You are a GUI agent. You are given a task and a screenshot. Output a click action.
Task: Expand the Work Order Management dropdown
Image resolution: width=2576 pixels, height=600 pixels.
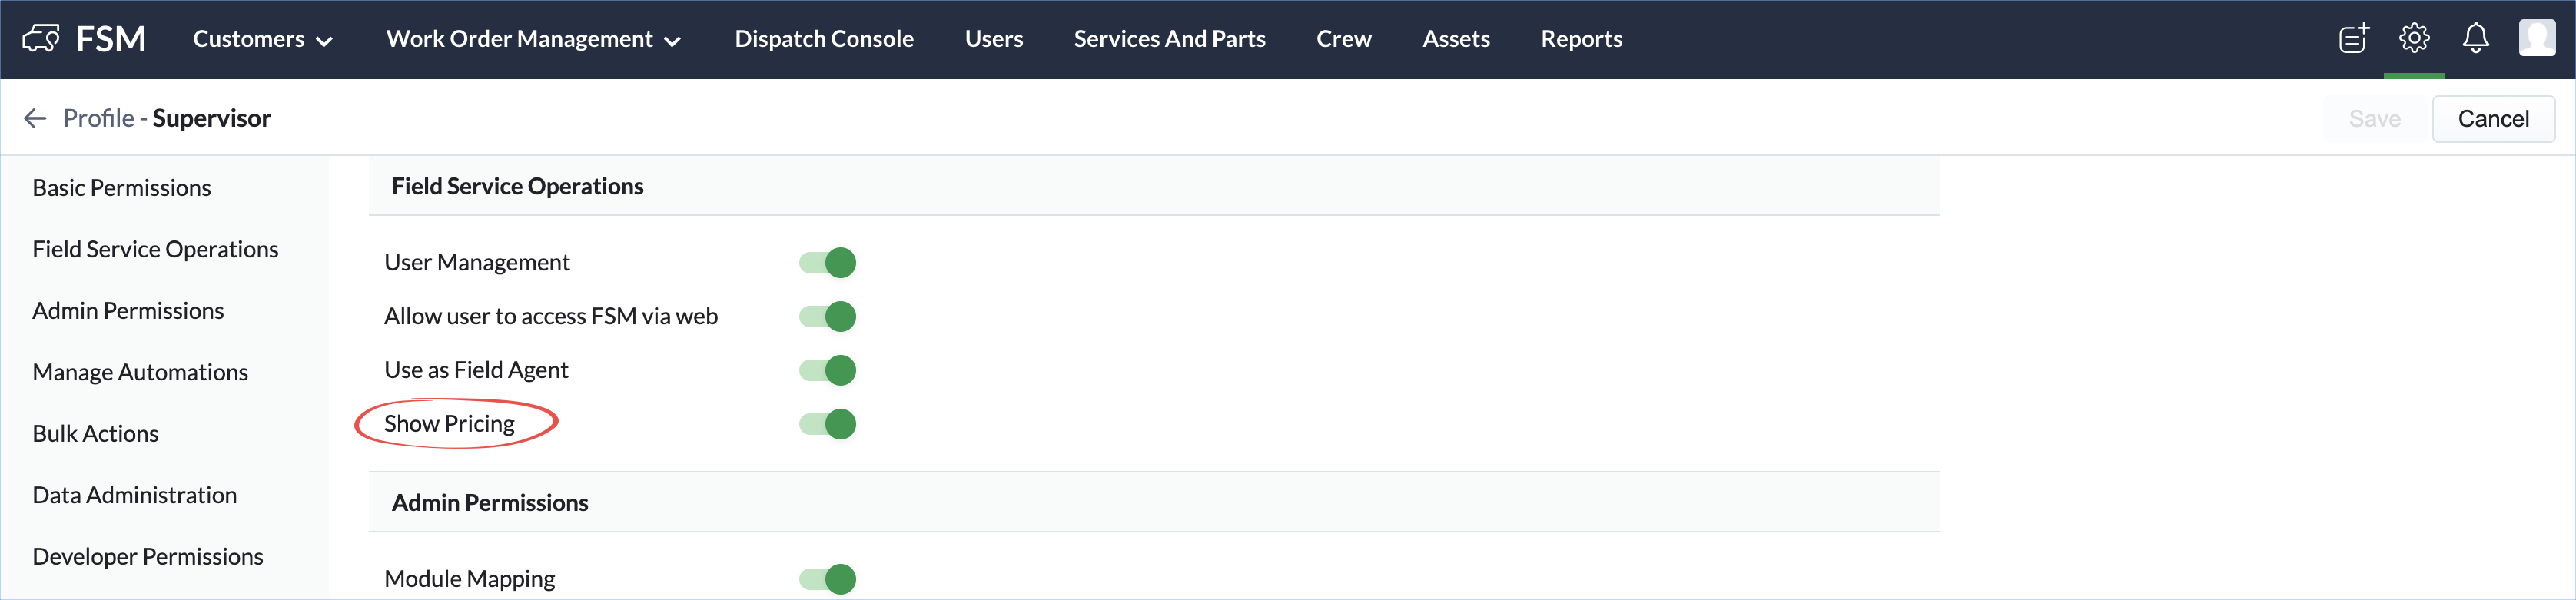[x=533, y=39]
